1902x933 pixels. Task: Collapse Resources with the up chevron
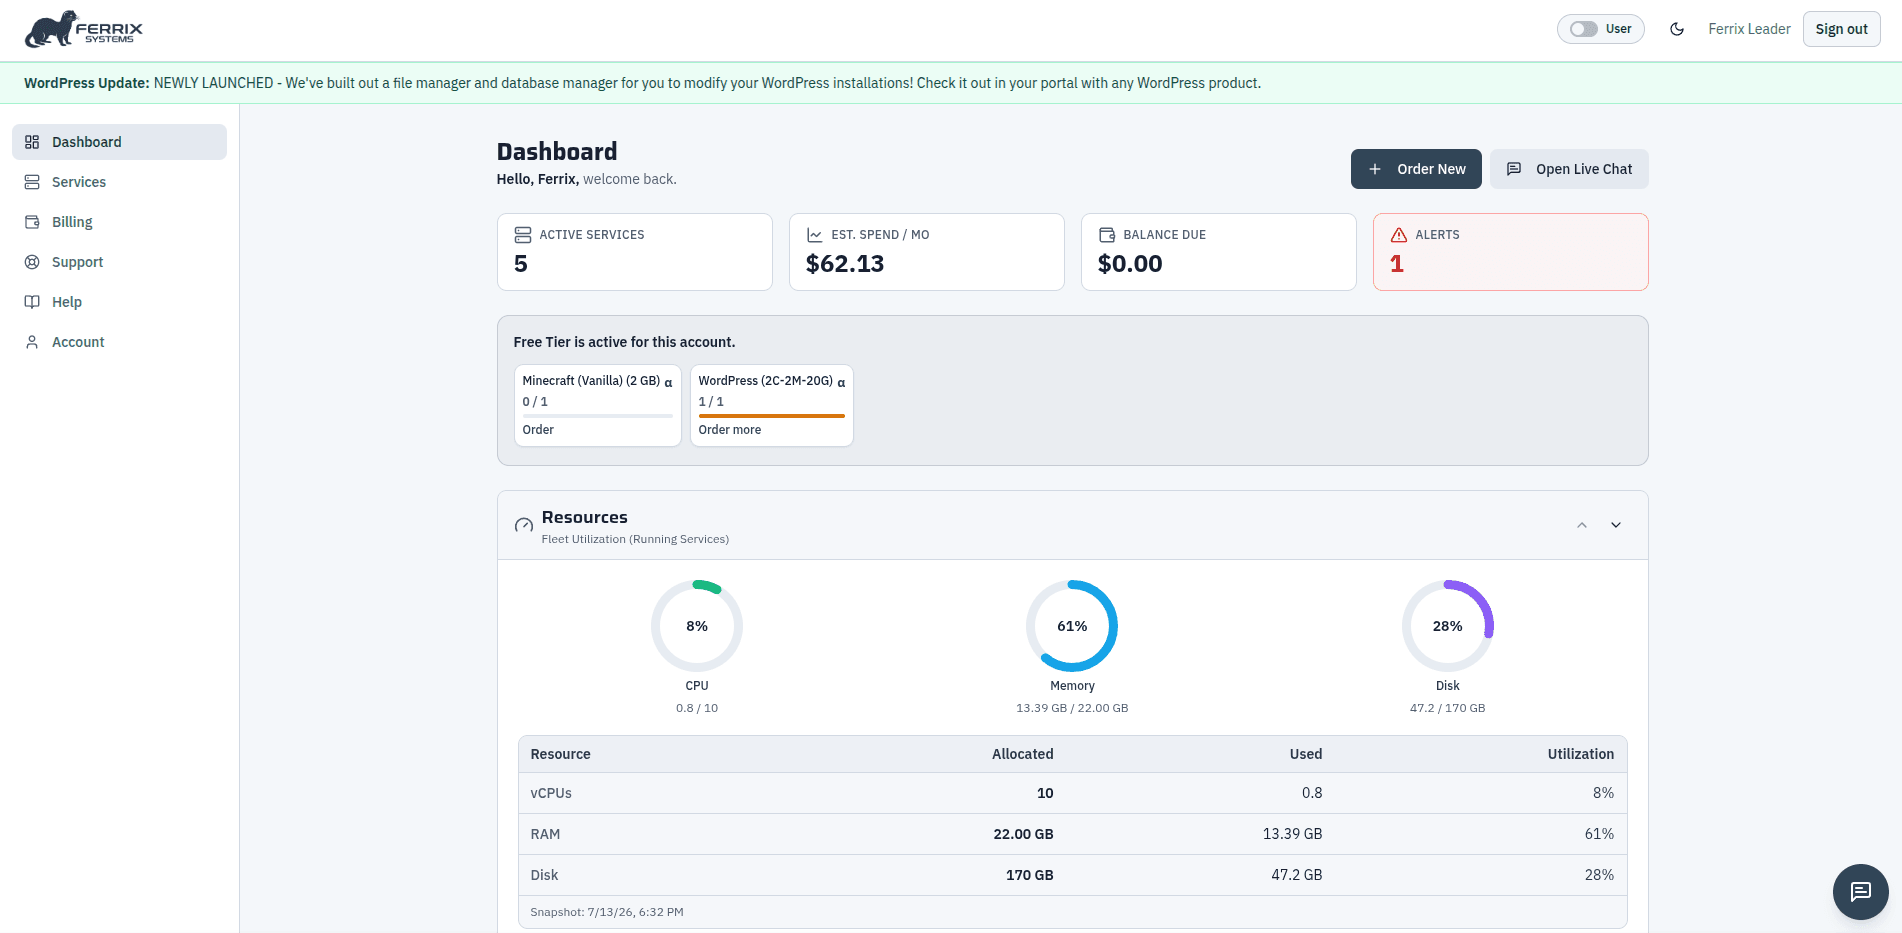click(1582, 525)
